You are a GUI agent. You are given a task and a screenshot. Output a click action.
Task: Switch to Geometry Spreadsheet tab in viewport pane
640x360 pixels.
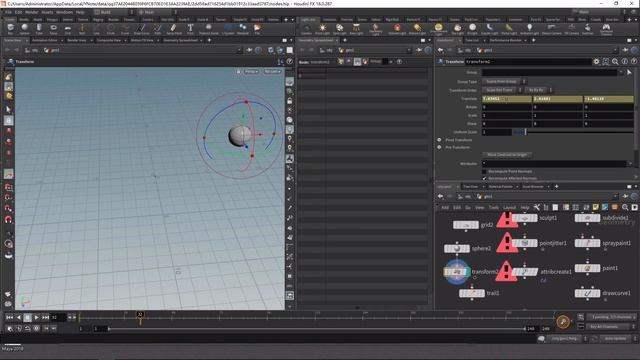180,40
